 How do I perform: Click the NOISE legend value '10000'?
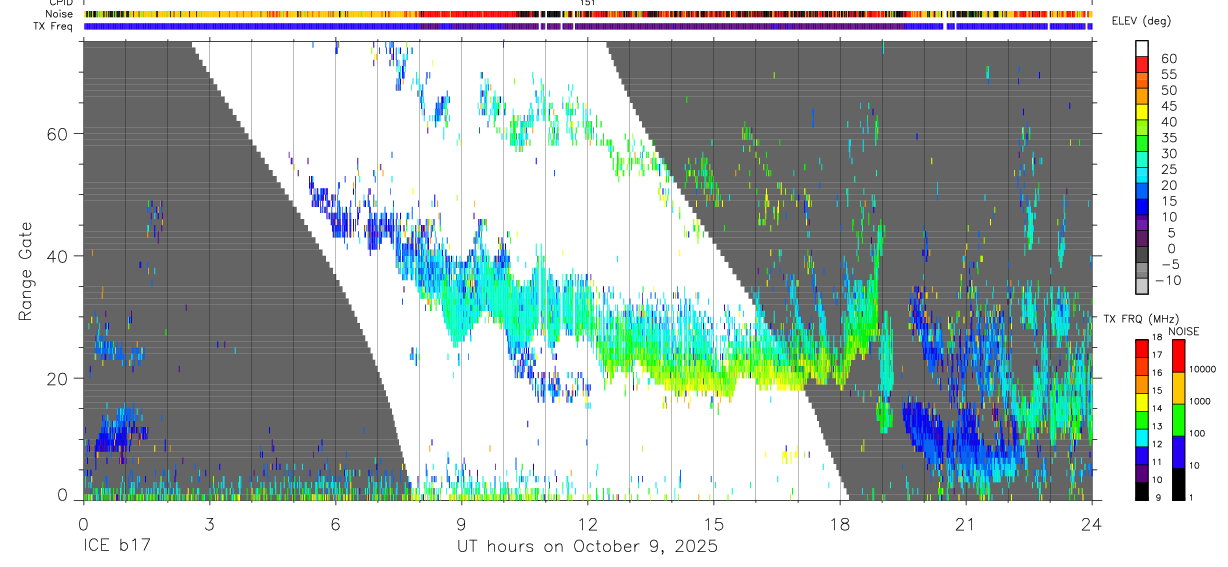1205,369
